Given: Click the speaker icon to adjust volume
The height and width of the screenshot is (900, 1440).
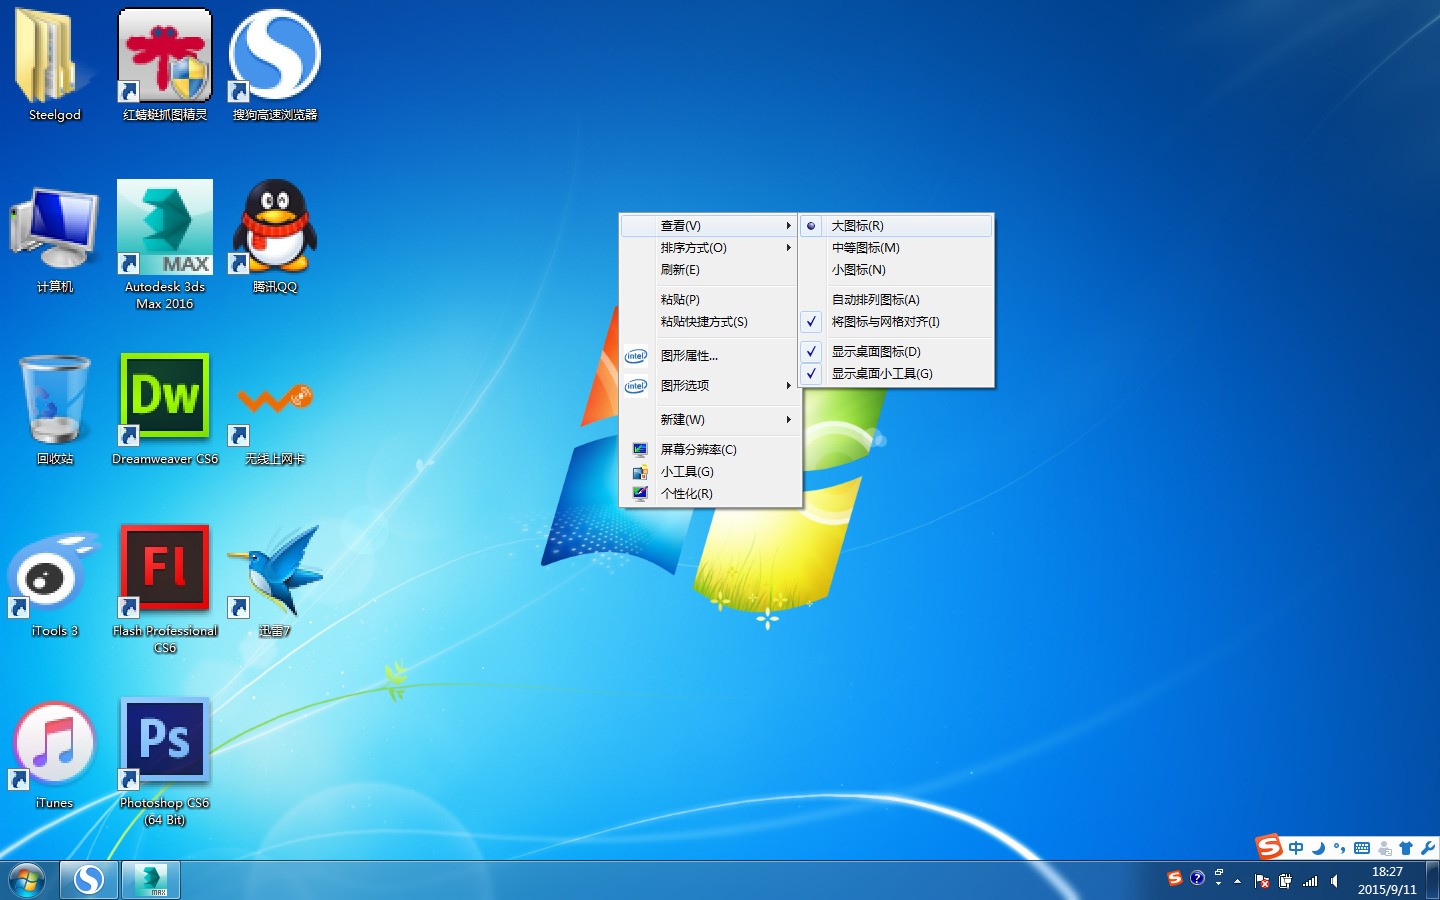Looking at the screenshot, I should [1334, 881].
